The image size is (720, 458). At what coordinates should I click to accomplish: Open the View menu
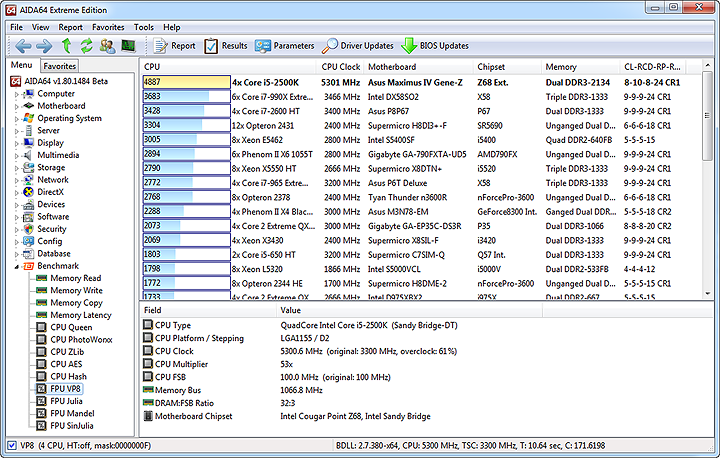tap(40, 27)
